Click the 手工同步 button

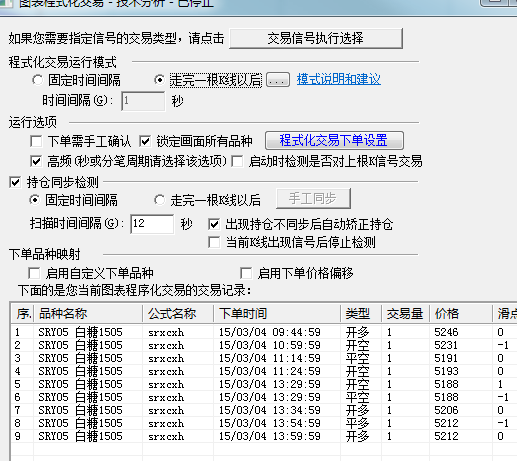313,199
